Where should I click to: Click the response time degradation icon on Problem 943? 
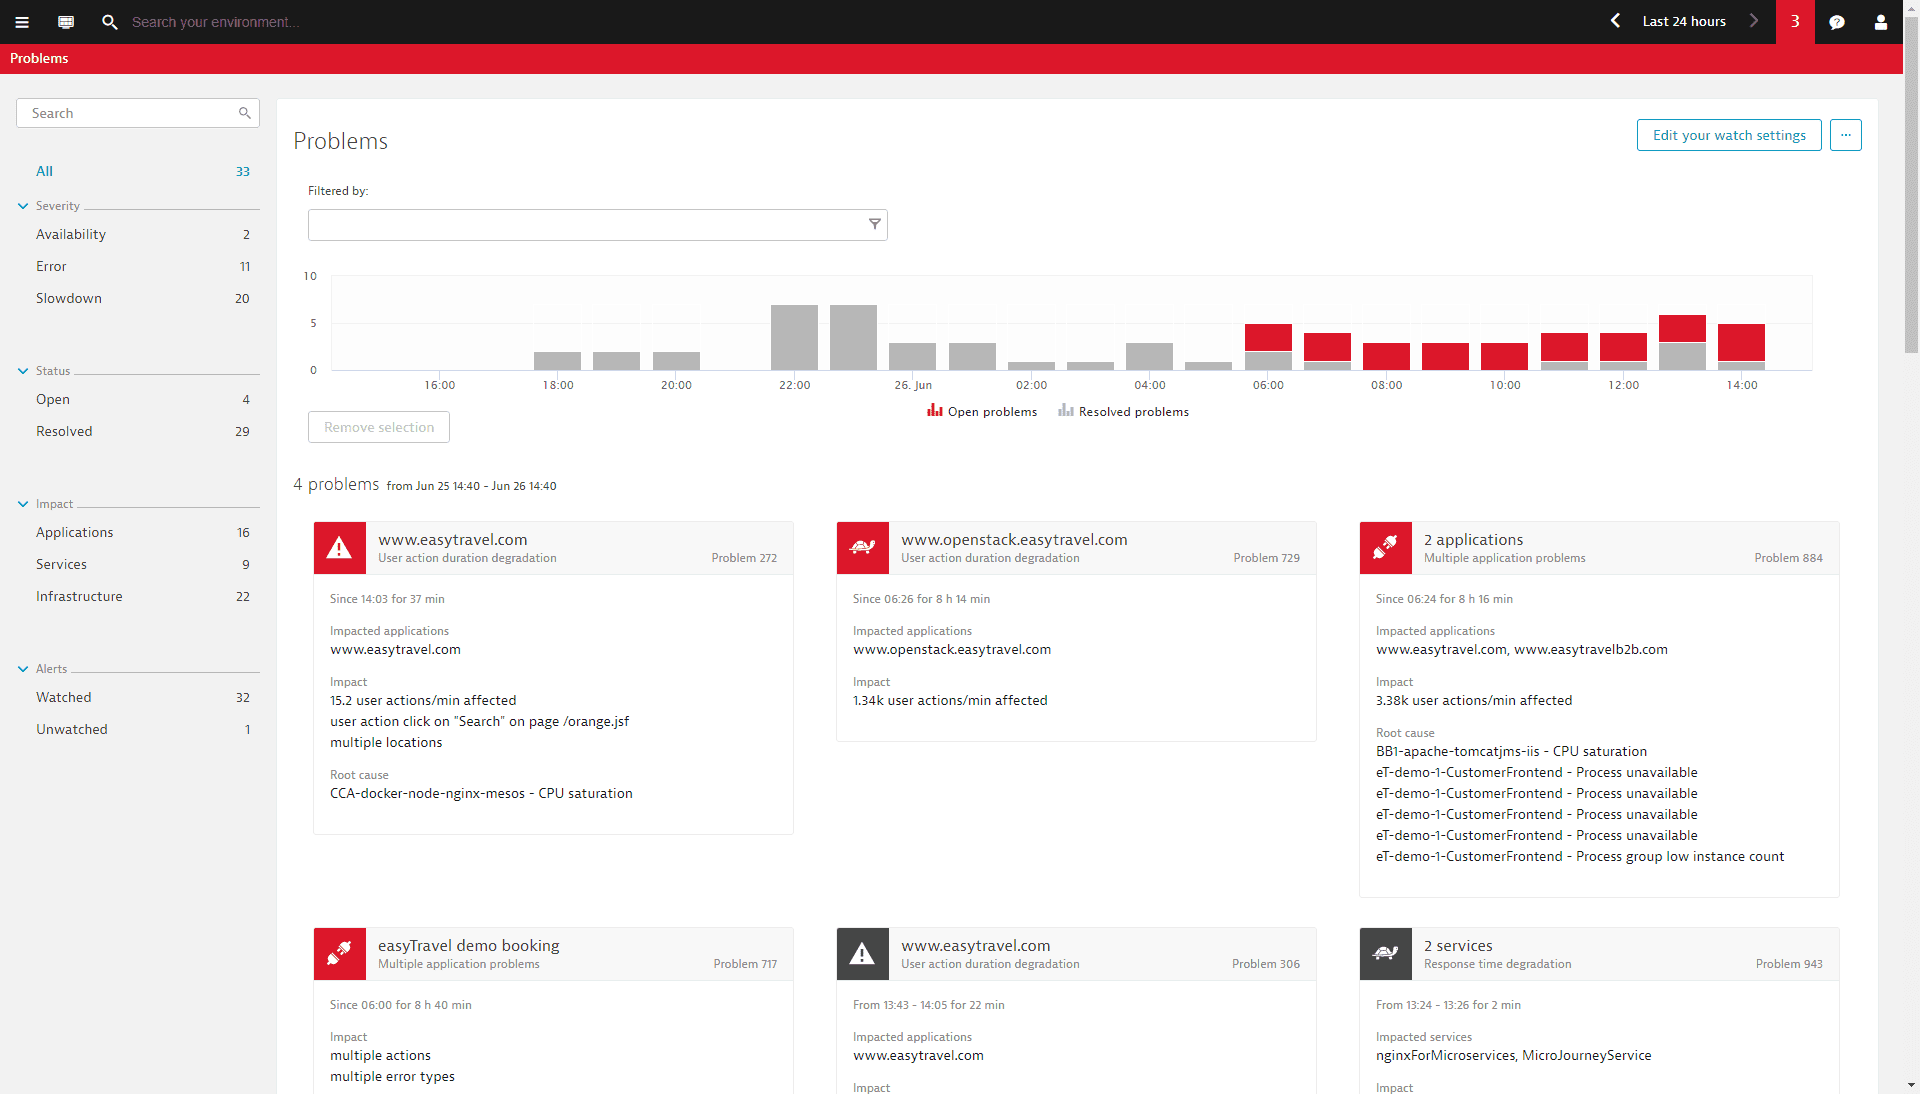(1386, 952)
